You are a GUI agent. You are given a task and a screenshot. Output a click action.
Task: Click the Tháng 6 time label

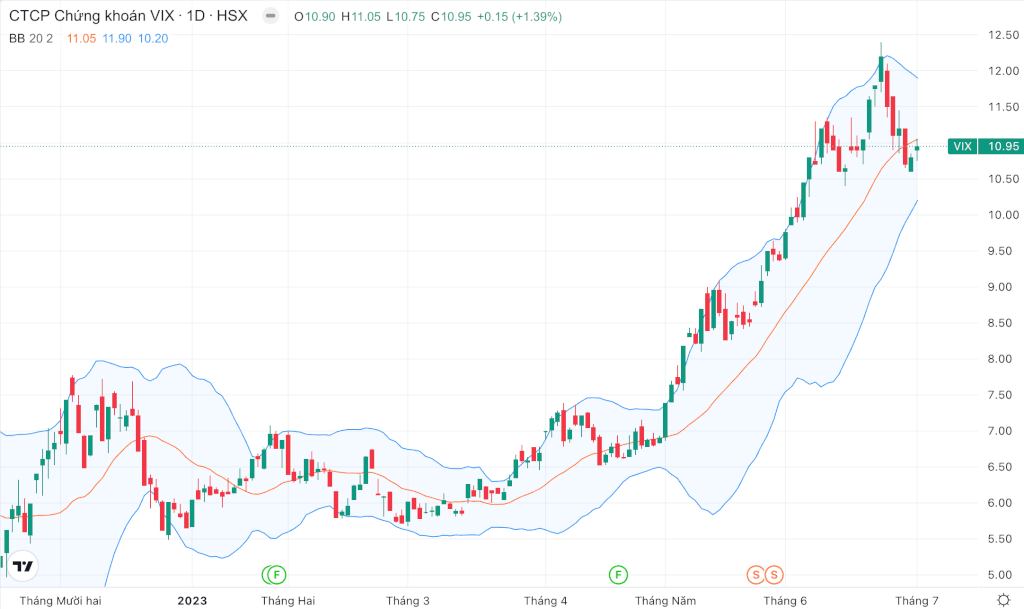pyautogui.click(x=785, y=601)
